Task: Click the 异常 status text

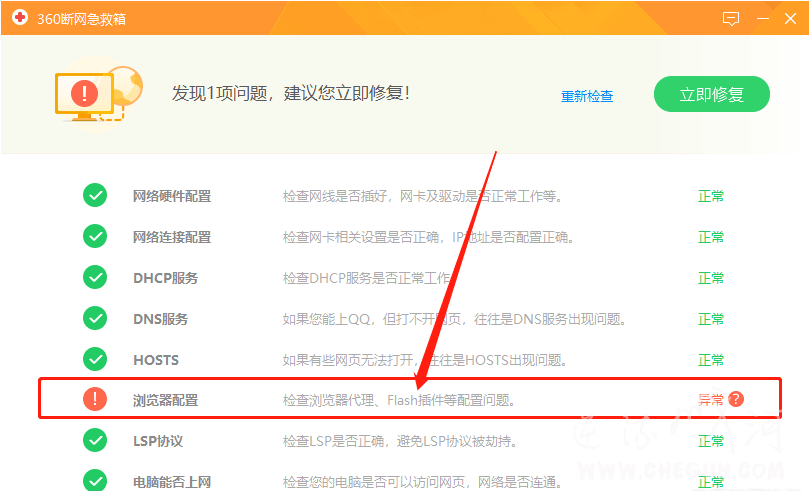Action: point(710,400)
